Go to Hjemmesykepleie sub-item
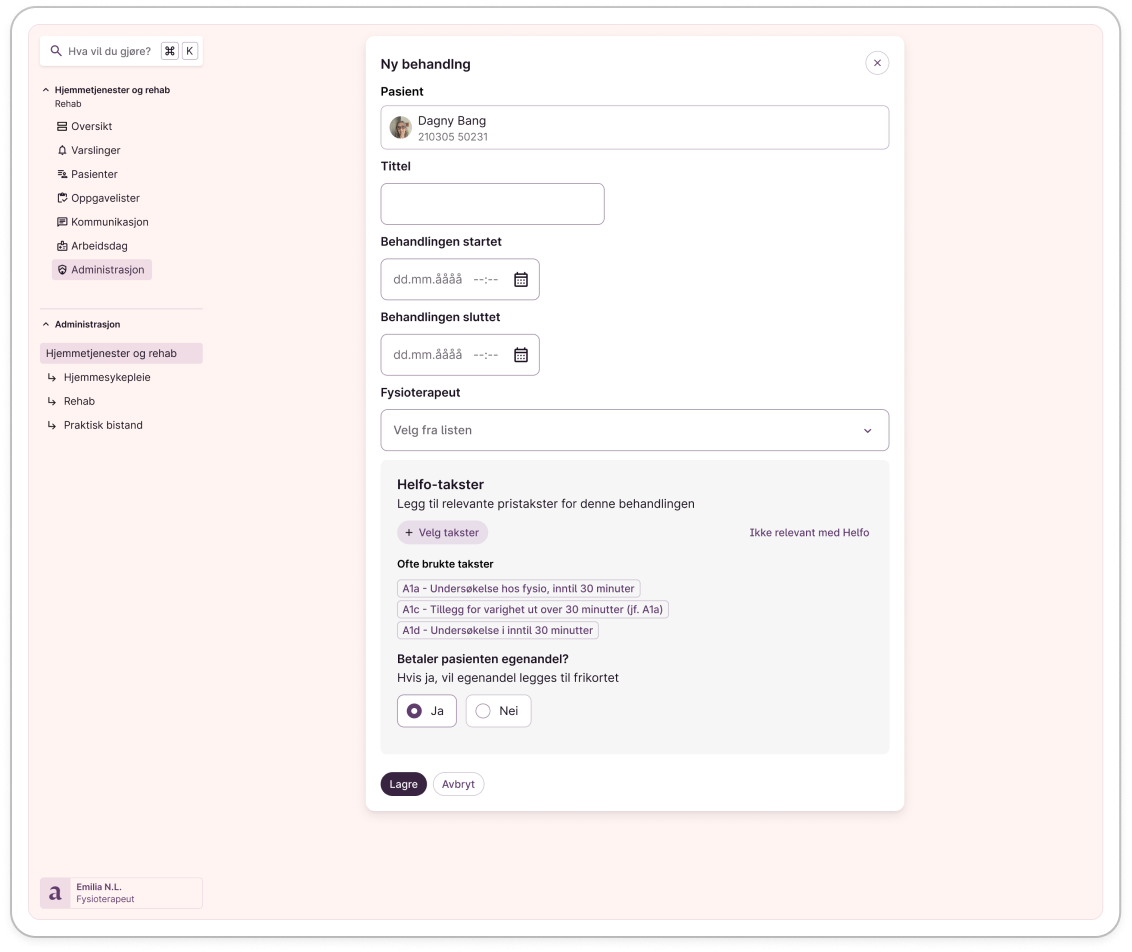This screenshot has width=1132, height=952. (107, 378)
